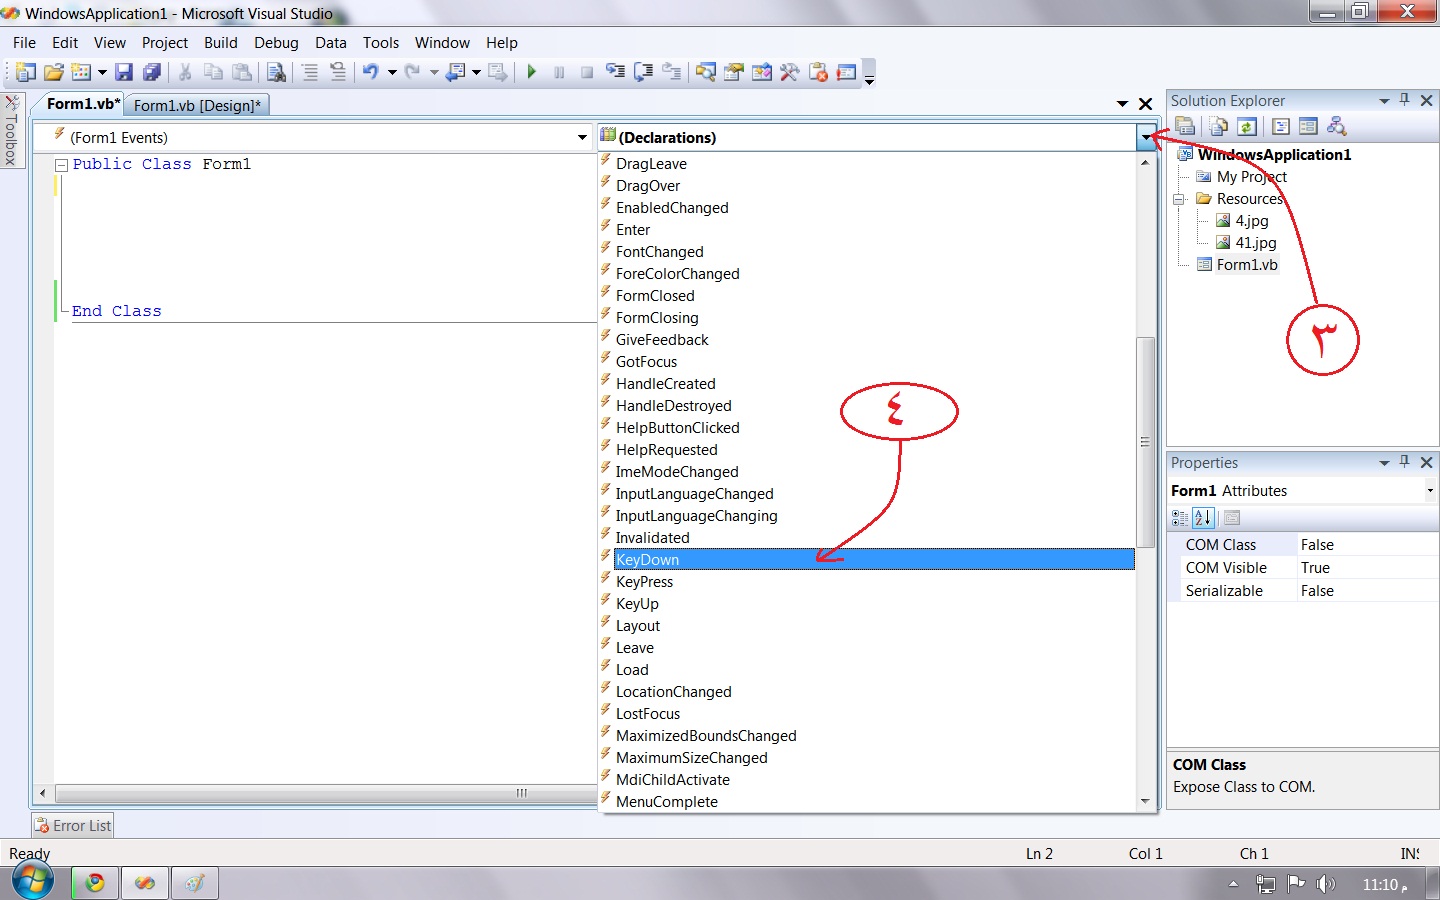Open the Form1 Attributes object dropdown
Image resolution: width=1440 pixels, height=900 pixels.
point(1430,490)
